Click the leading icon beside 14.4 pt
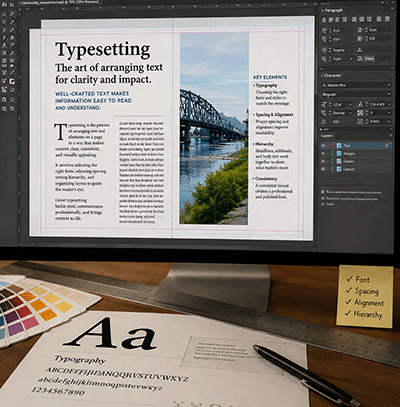 pyautogui.click(x=360, y=105)
